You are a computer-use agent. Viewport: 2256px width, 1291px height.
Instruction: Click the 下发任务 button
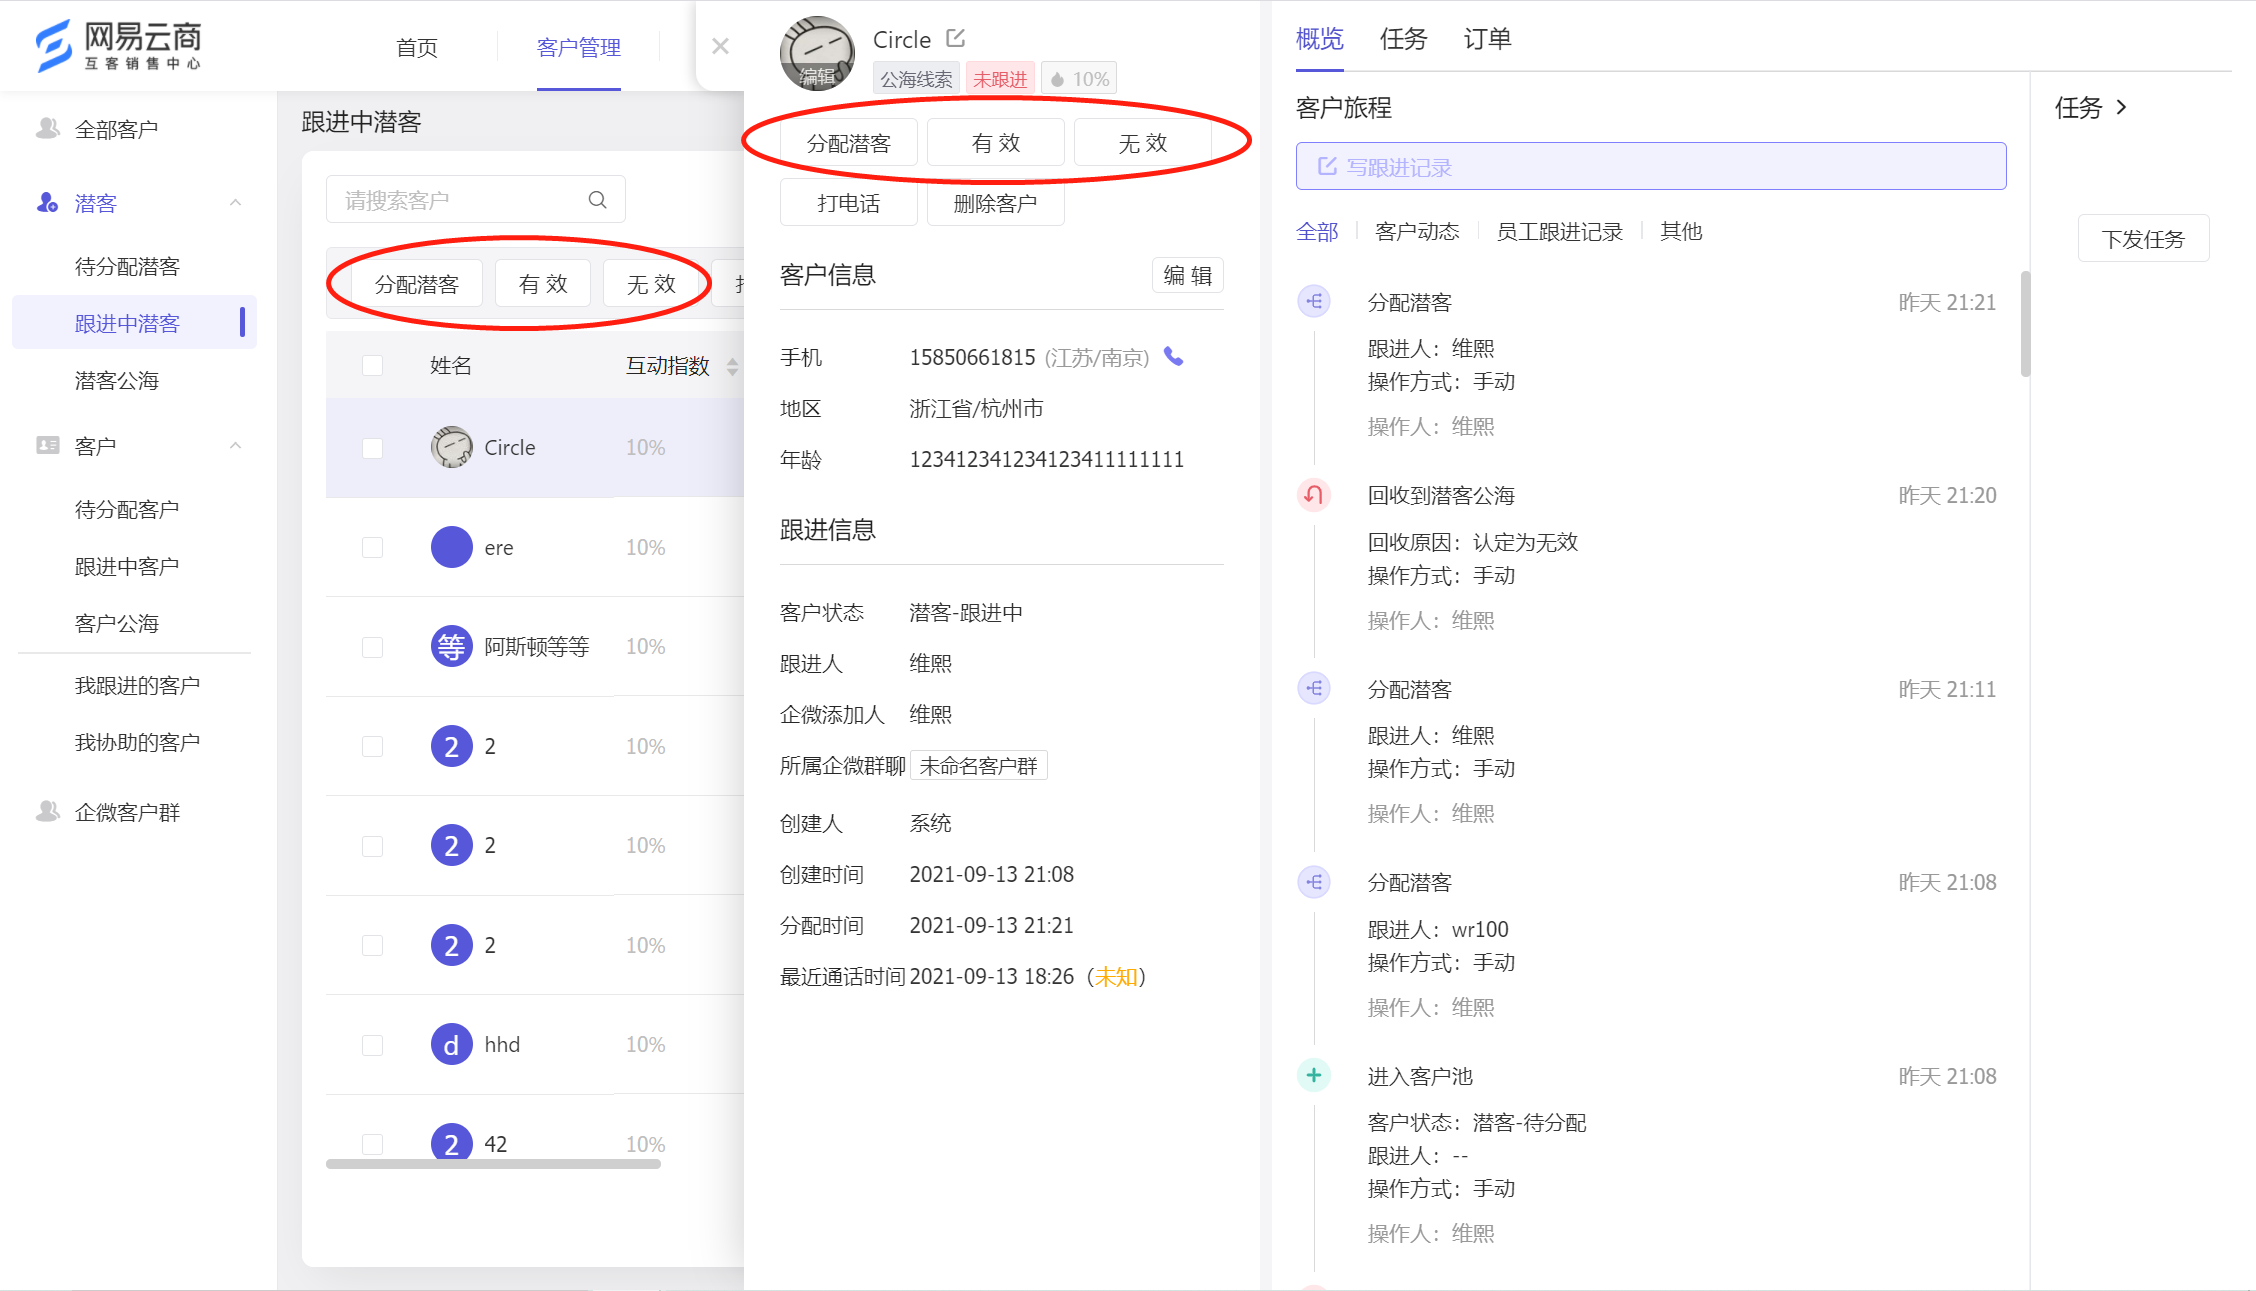tap(2143, 239)
